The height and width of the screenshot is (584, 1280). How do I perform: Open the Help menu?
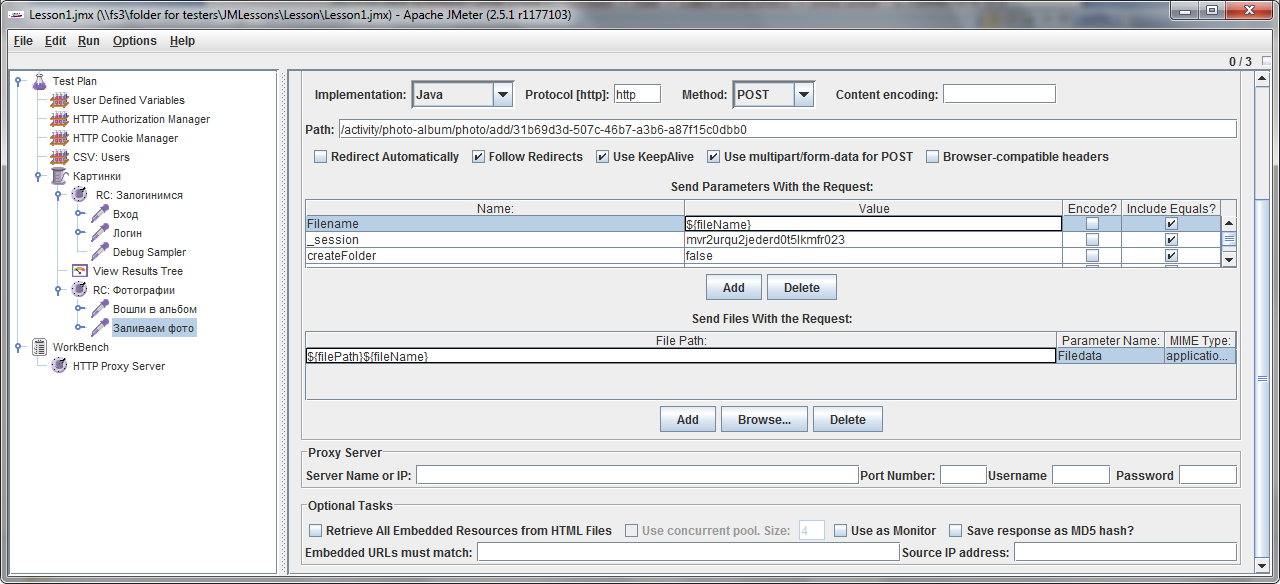[x=183, y=41]
